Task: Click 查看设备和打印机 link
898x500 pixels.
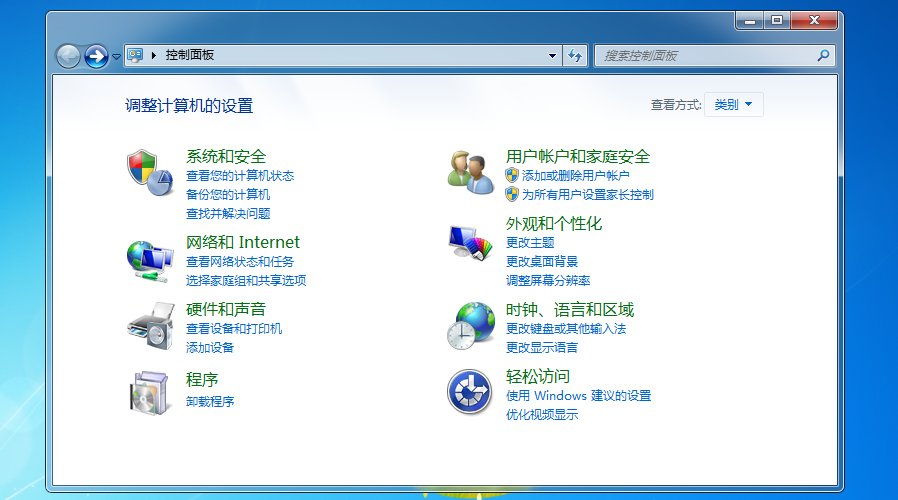Action: [234, 329]
